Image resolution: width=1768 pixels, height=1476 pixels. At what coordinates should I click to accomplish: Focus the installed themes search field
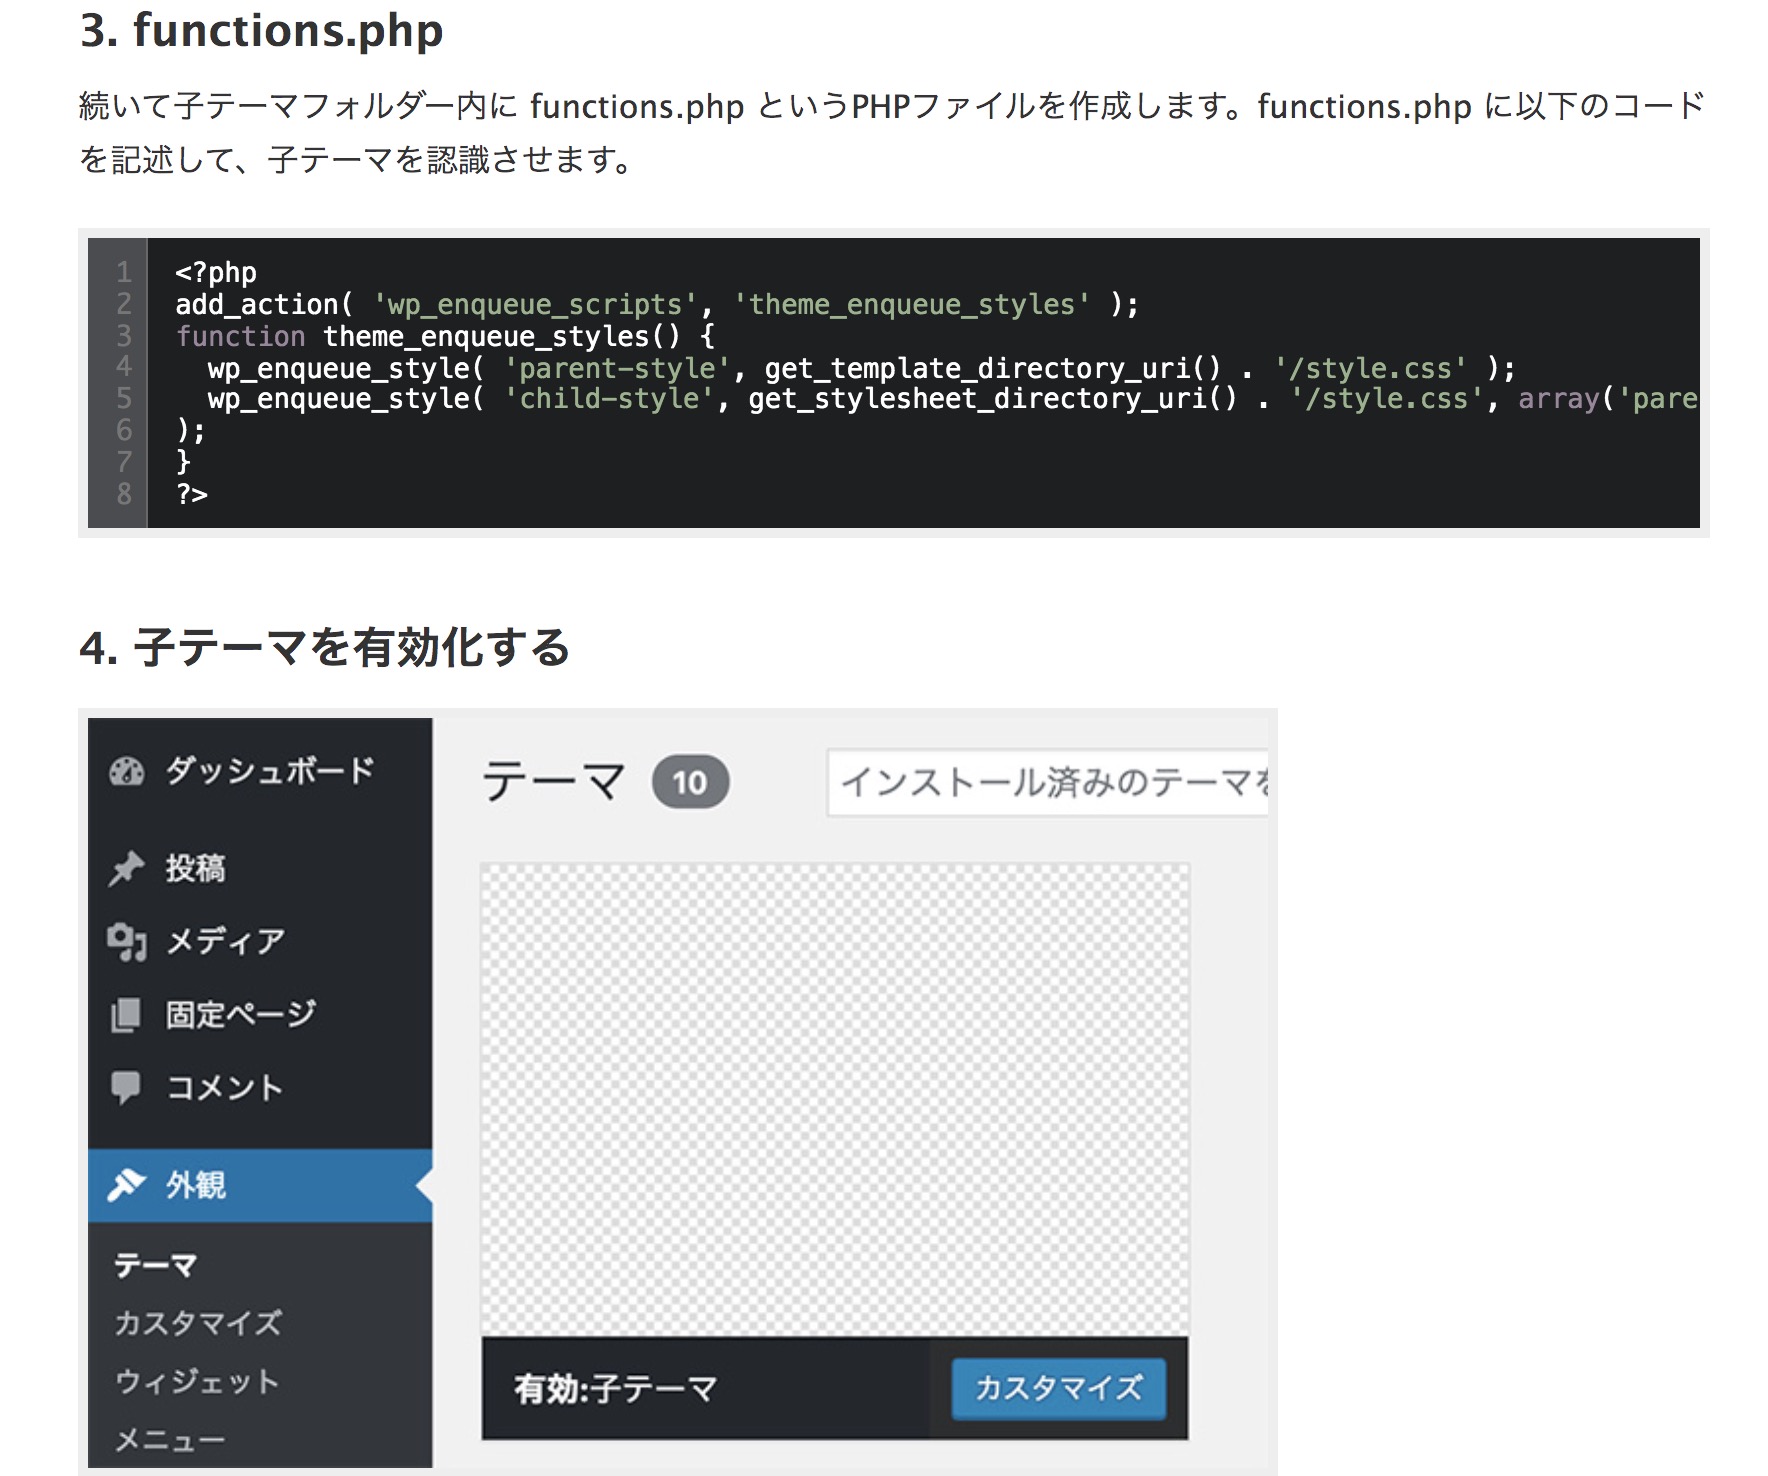(x=1047, y=782)
